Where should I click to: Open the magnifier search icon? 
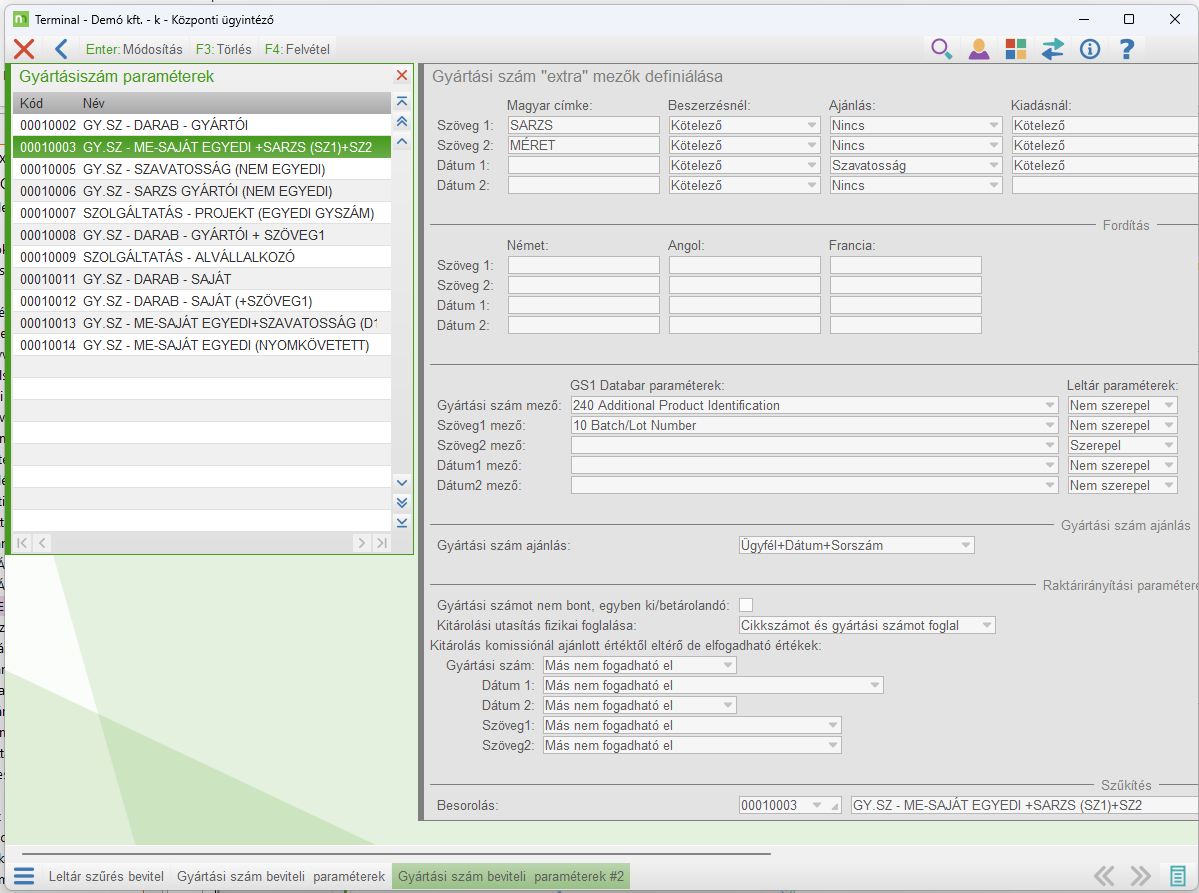941,49
